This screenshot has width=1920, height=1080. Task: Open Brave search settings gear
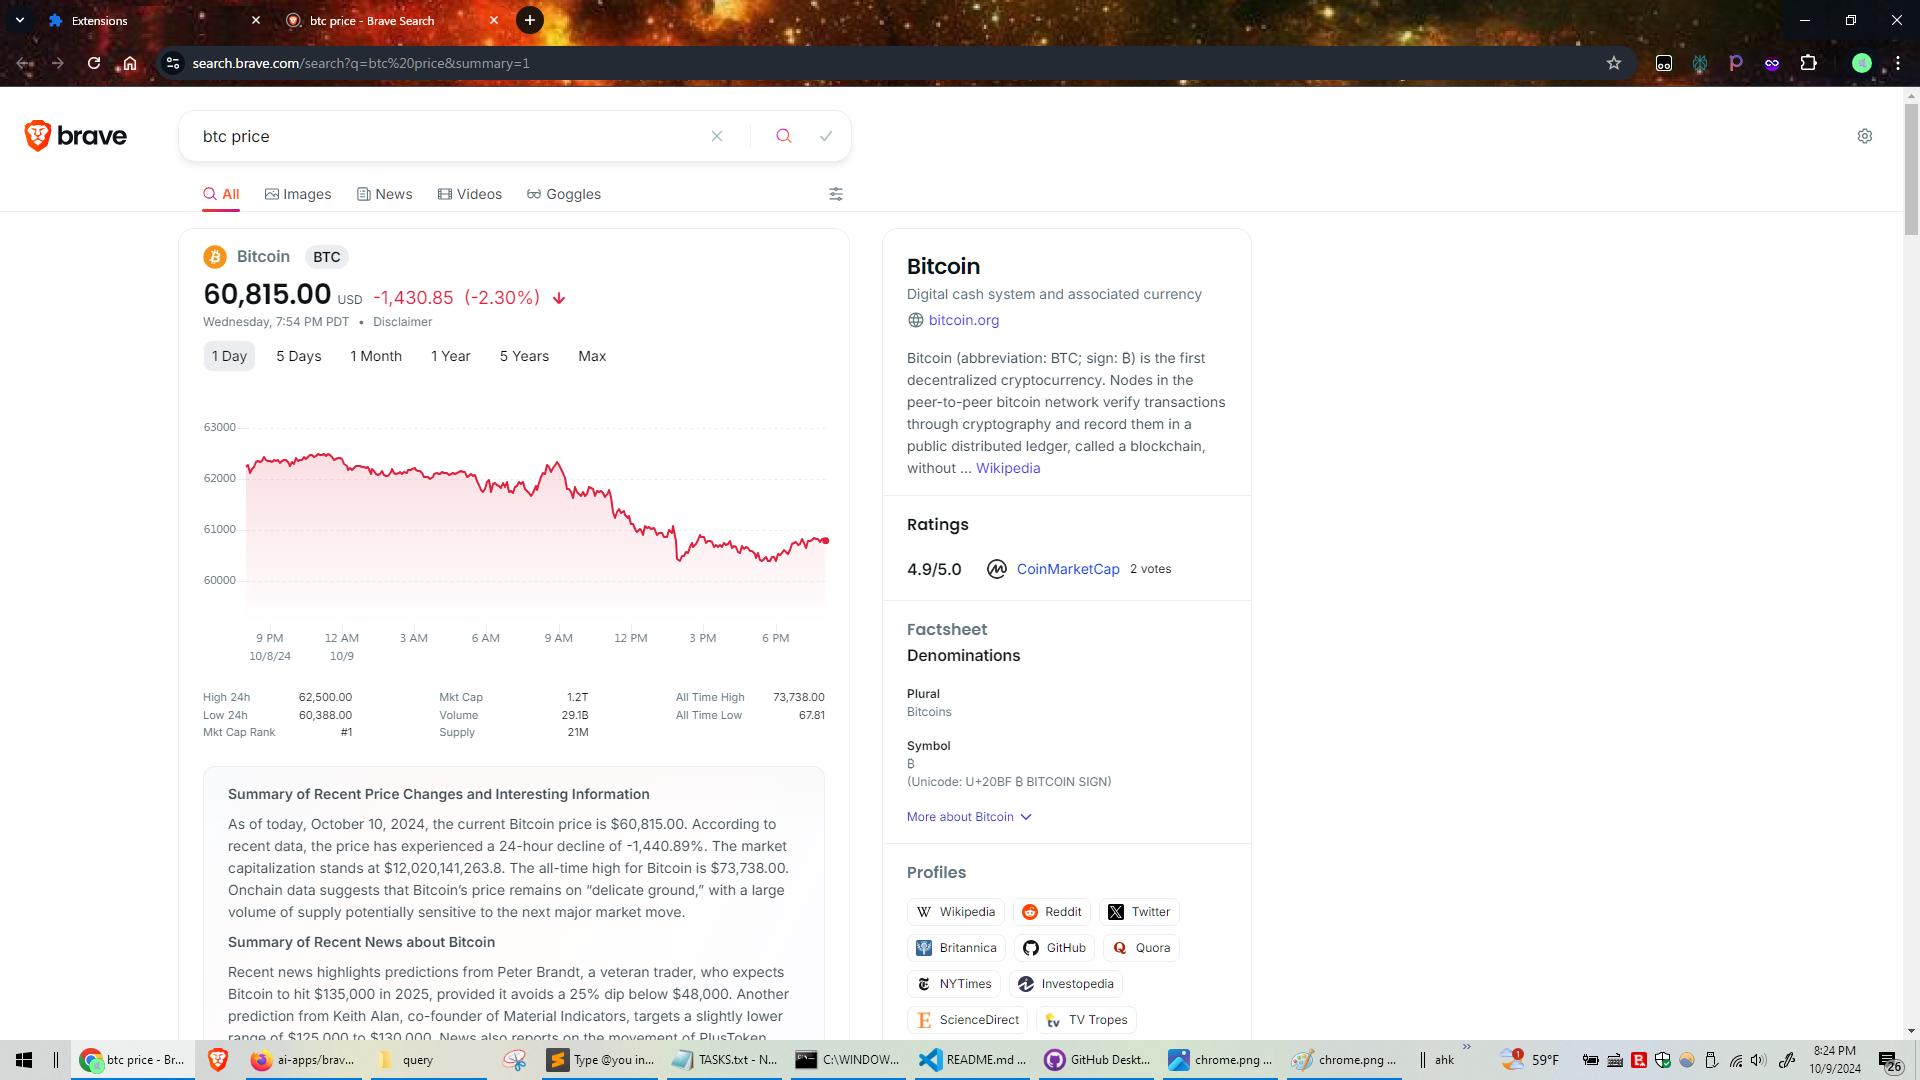[x=1865, y=136]
